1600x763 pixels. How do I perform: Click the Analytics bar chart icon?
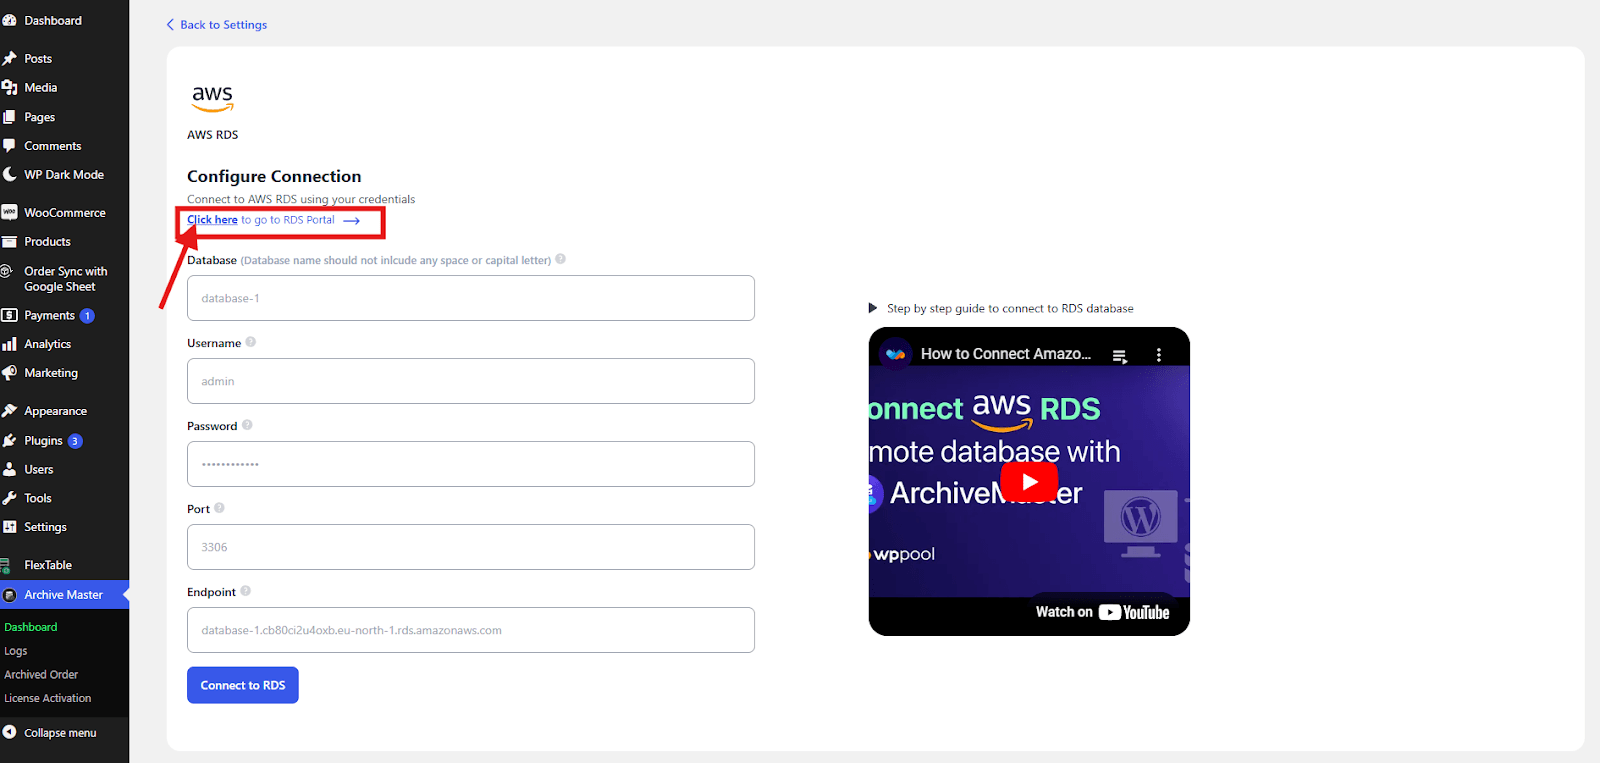click(9, 344)
